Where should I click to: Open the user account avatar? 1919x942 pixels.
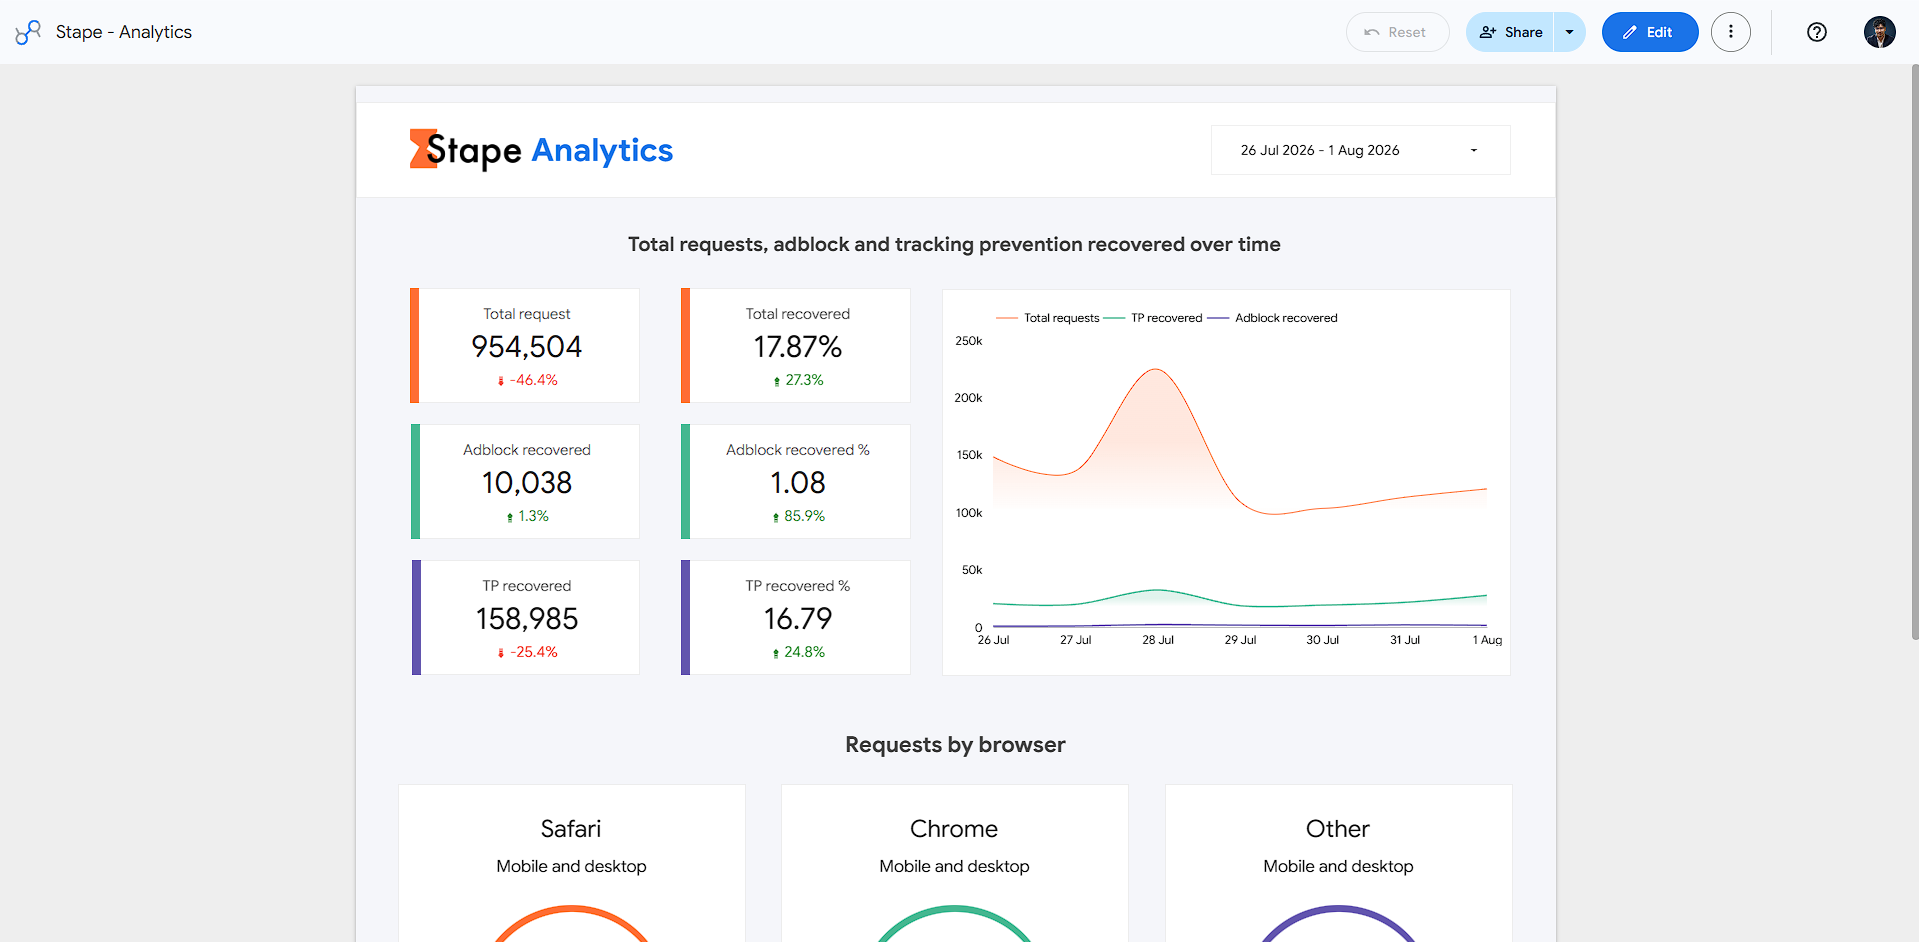[x=1880, y=32]
